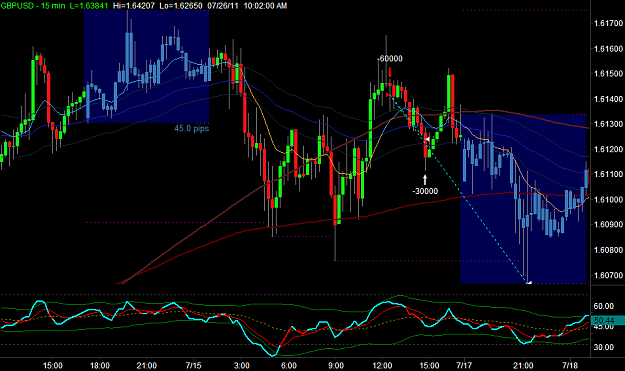Click the 1.60800 price axis label
625x371 pixels.
[608, 250]
